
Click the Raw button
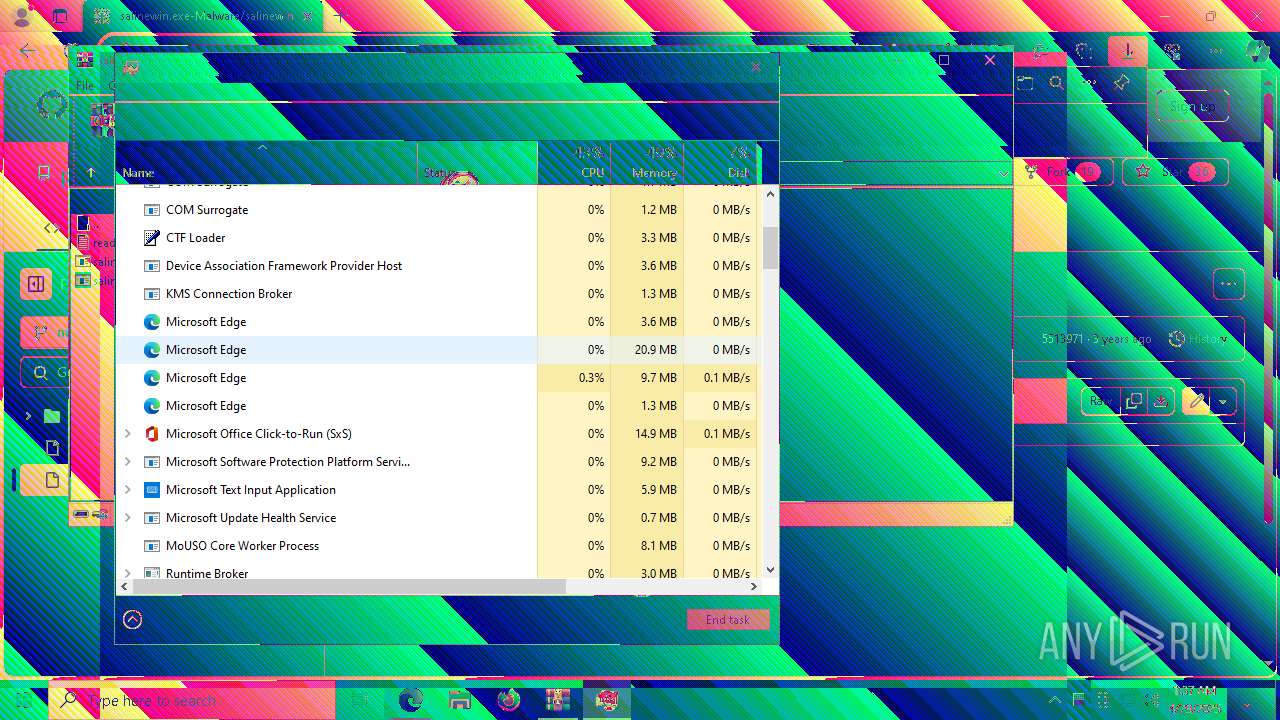tap(1100, 402)
